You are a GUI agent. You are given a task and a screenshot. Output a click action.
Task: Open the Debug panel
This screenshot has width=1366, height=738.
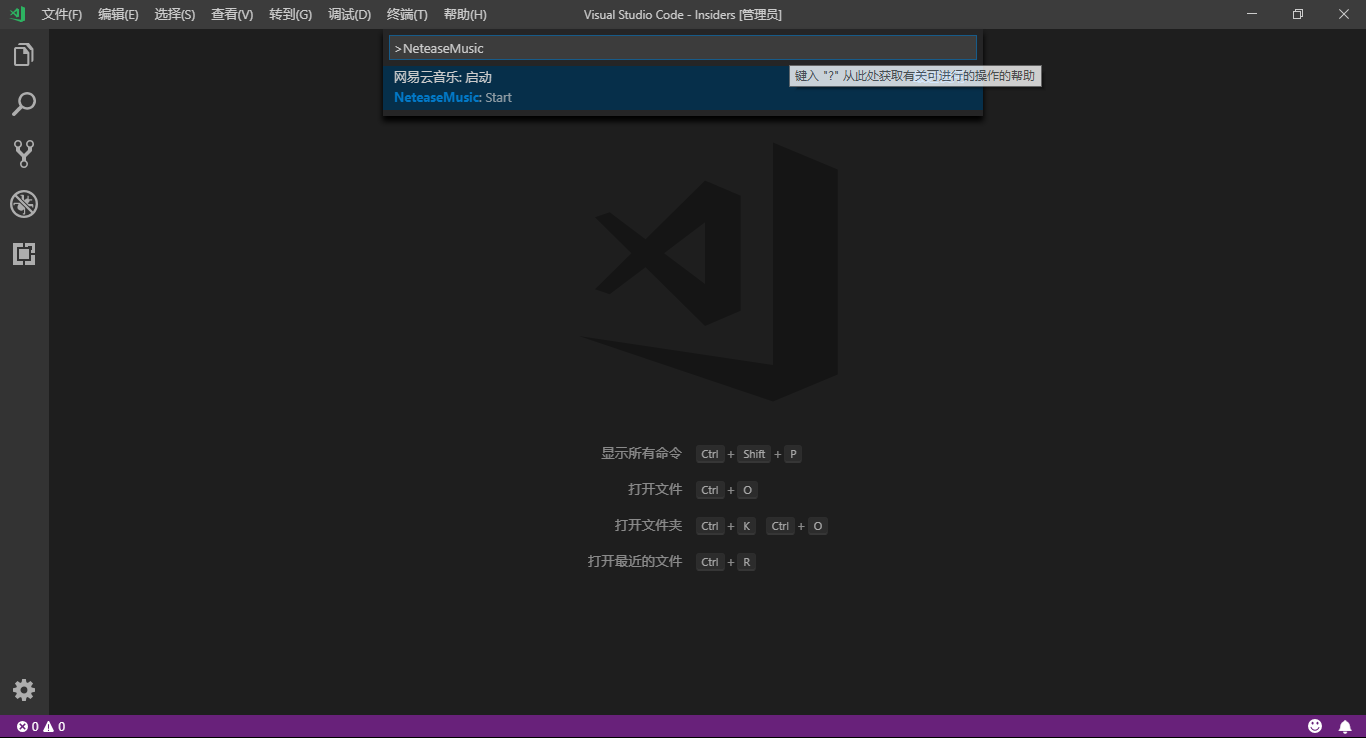point(24,204)
